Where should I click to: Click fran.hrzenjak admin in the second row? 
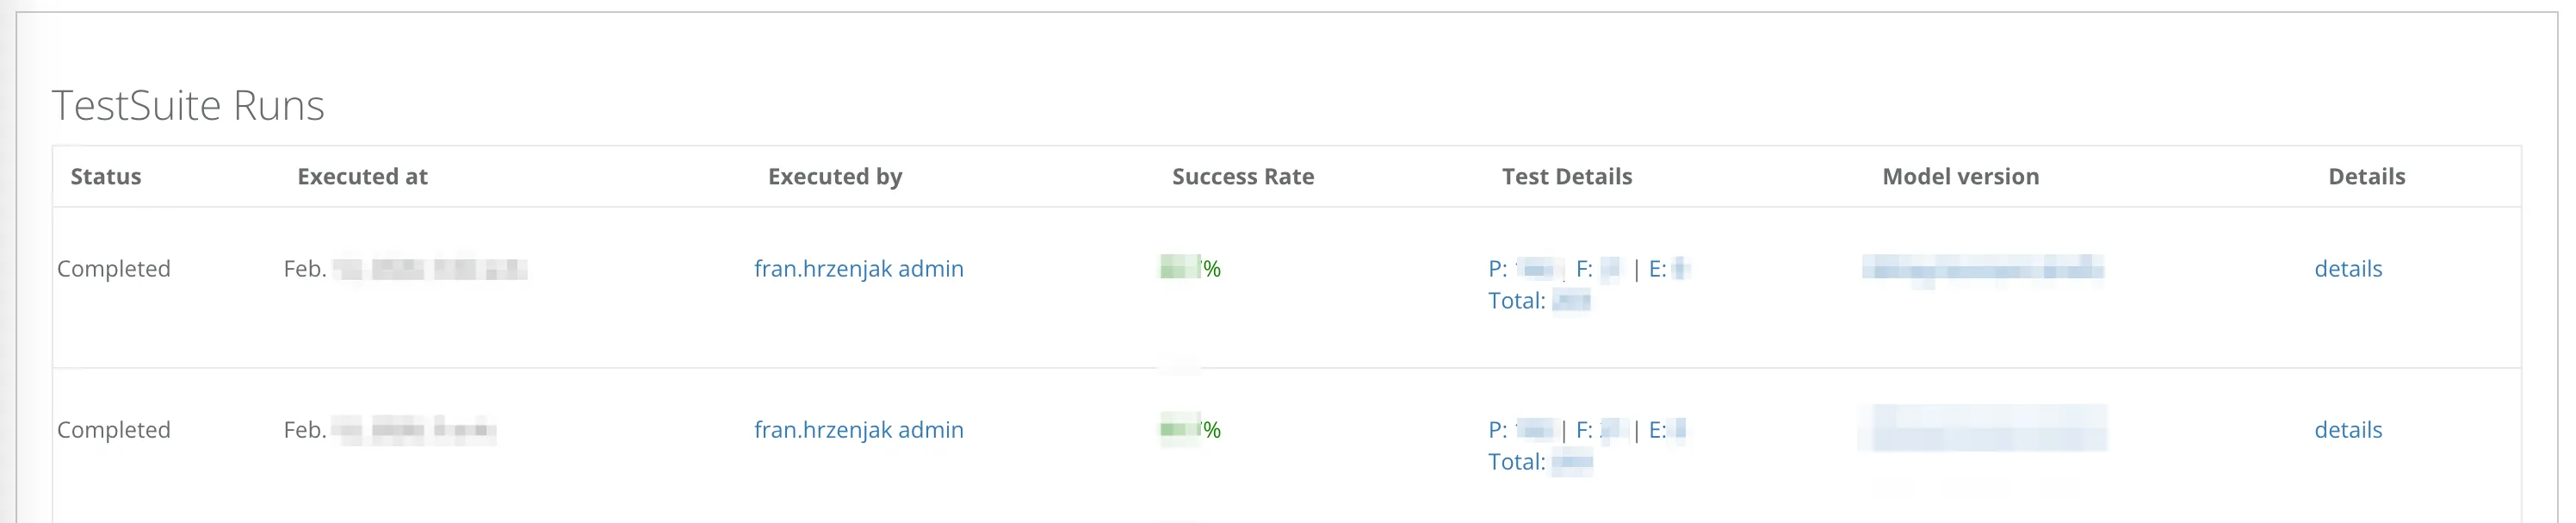coord(859,429)
